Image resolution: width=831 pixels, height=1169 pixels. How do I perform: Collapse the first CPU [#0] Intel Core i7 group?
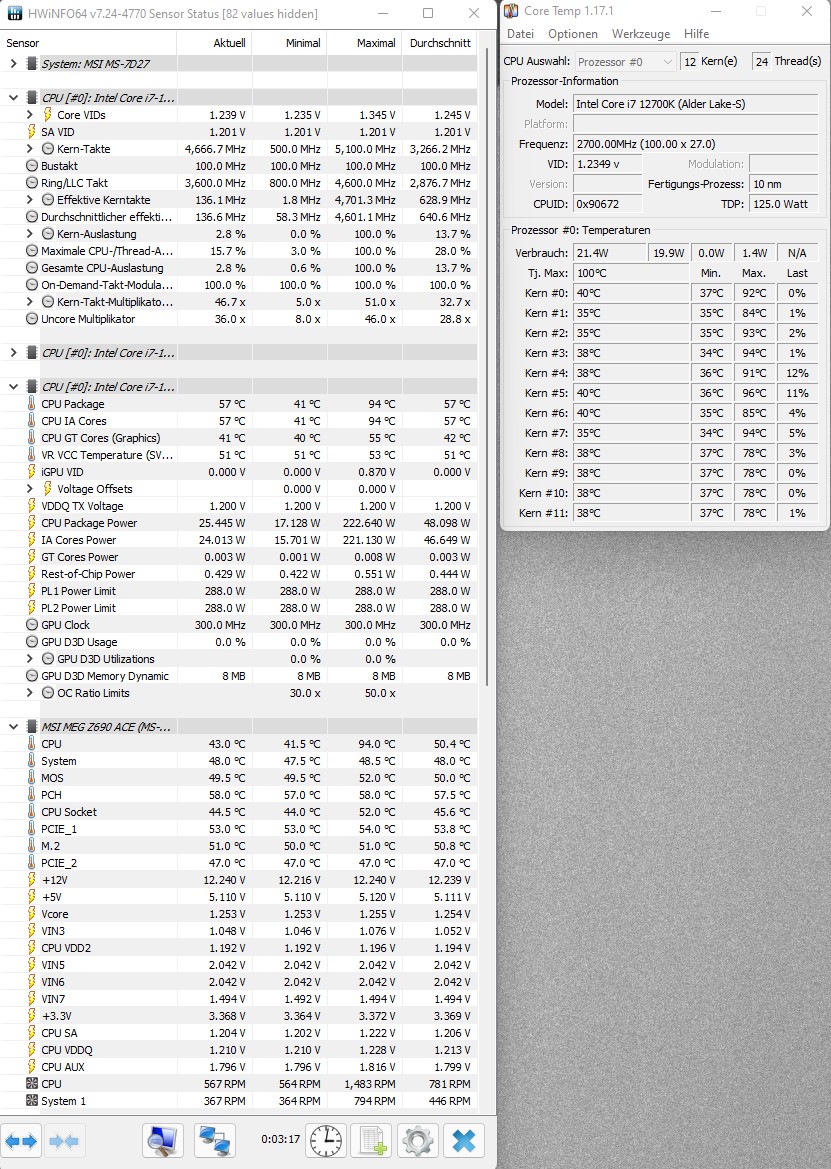[13, 97]
